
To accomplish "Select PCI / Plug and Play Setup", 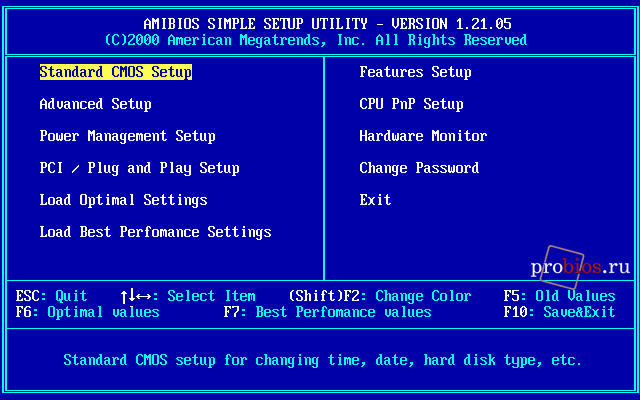I will coord(139,168).
